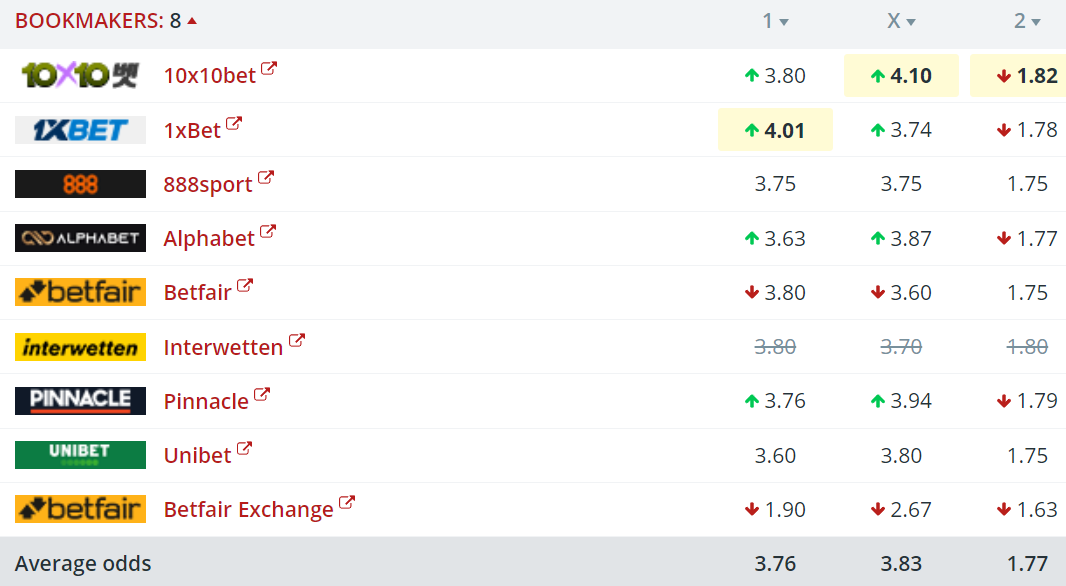Open external link icon beside Betfair Exchange

347,503
